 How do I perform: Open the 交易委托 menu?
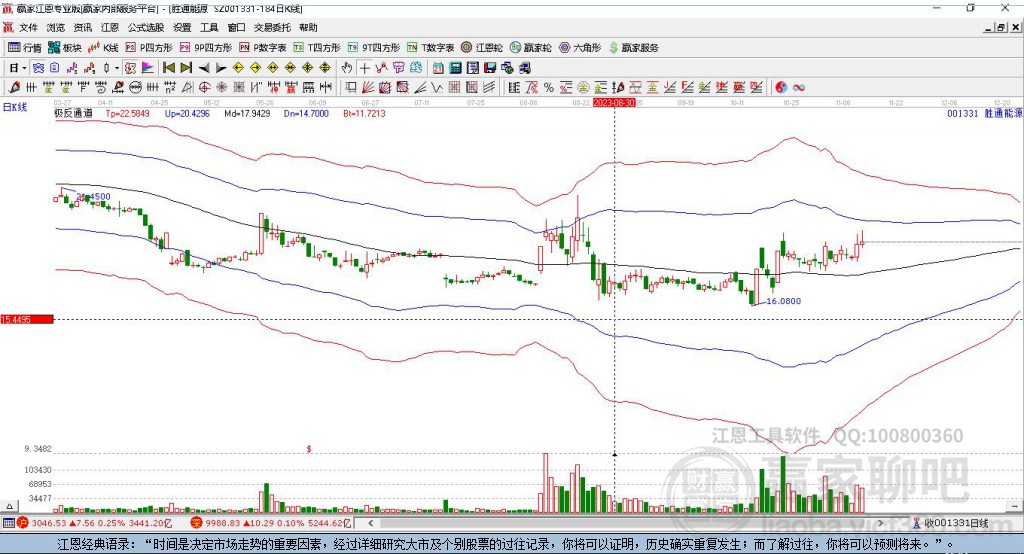[272, 27]
